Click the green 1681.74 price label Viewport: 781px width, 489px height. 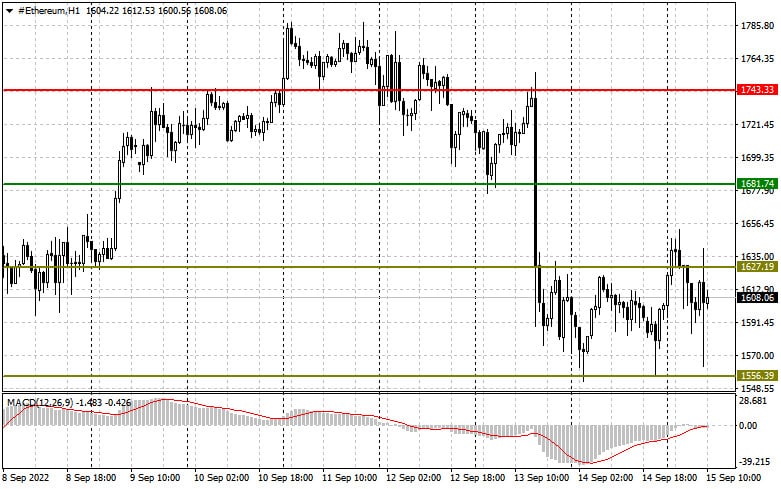click(757, 183)
